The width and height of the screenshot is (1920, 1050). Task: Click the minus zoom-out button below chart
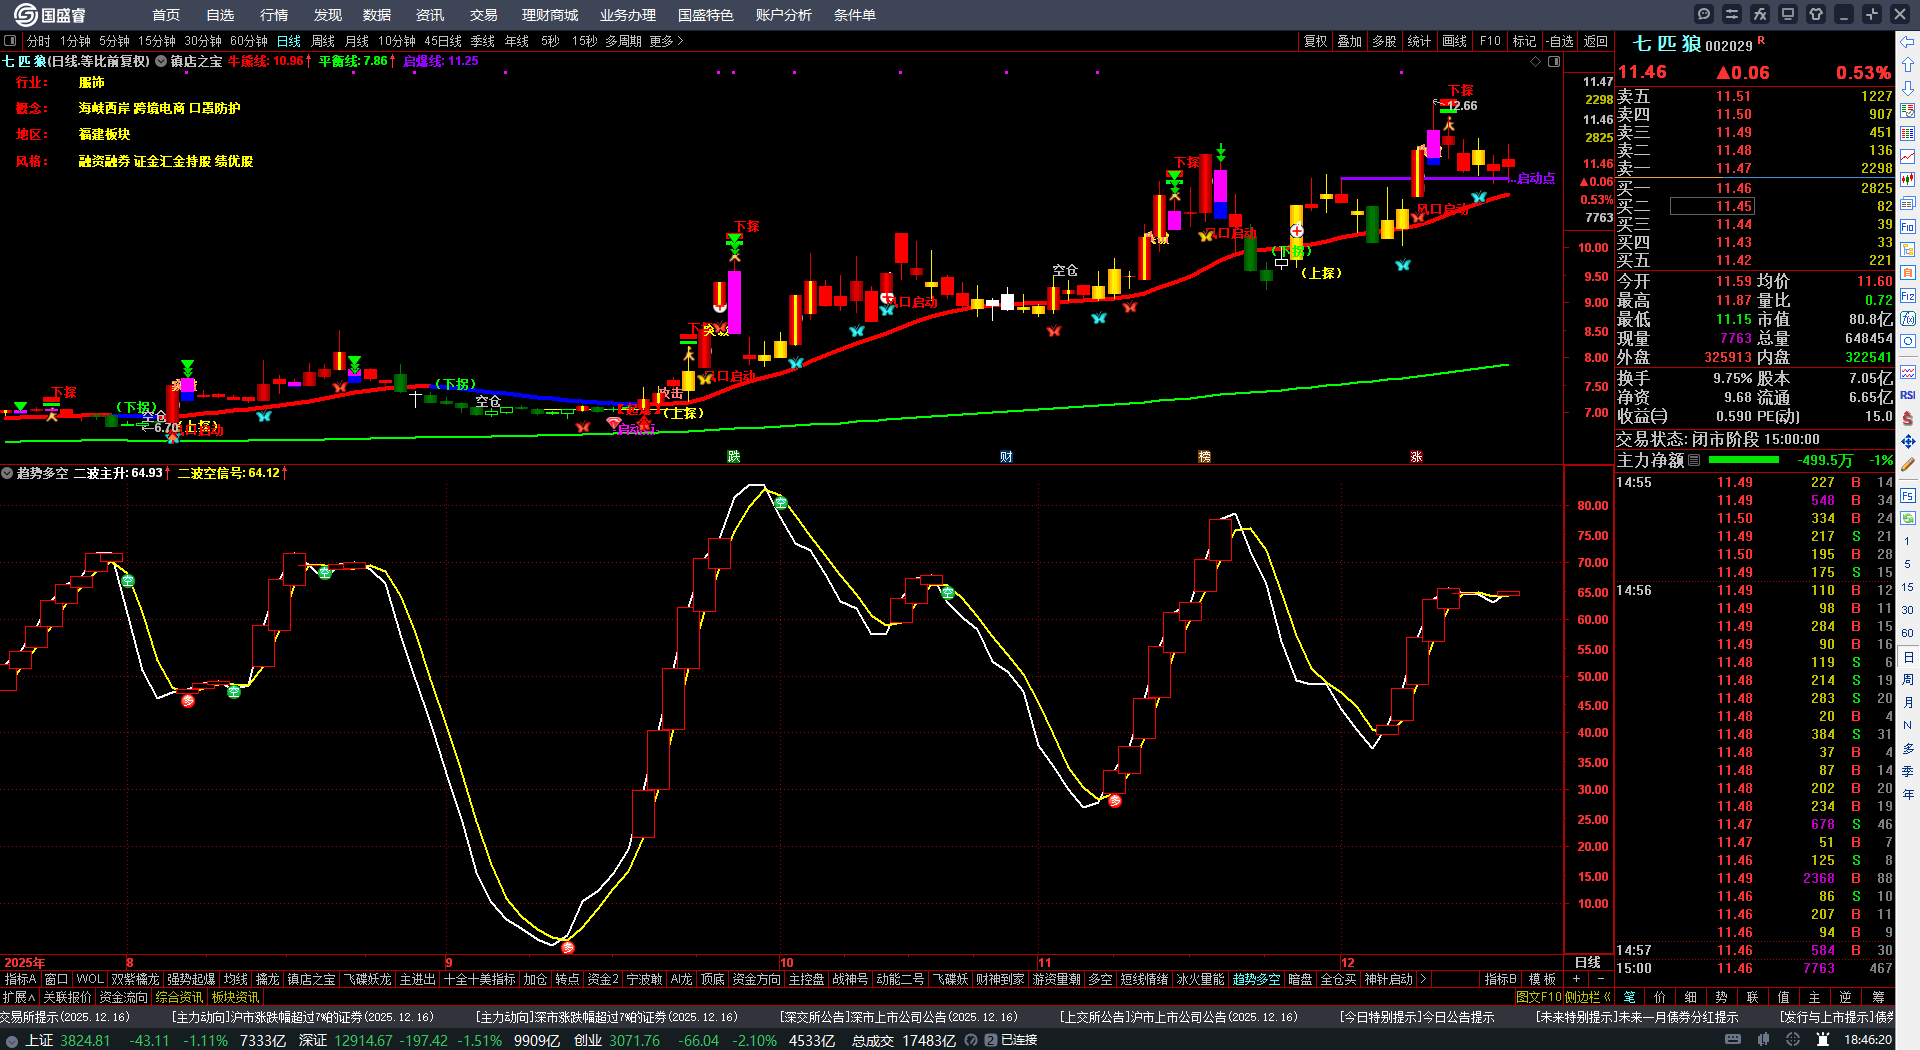click(1600, 979)
